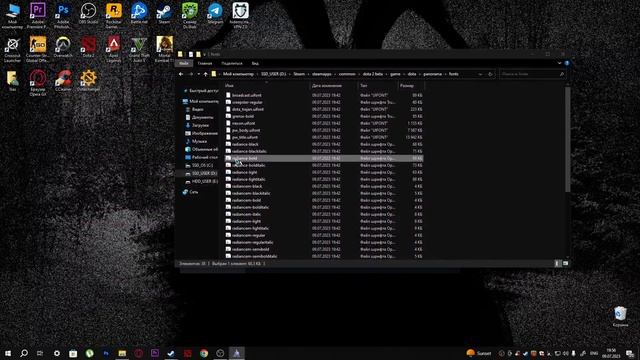640x360 pixels.
Task: Open the Поделиться ribbon tab
Action: coord(232,63)
